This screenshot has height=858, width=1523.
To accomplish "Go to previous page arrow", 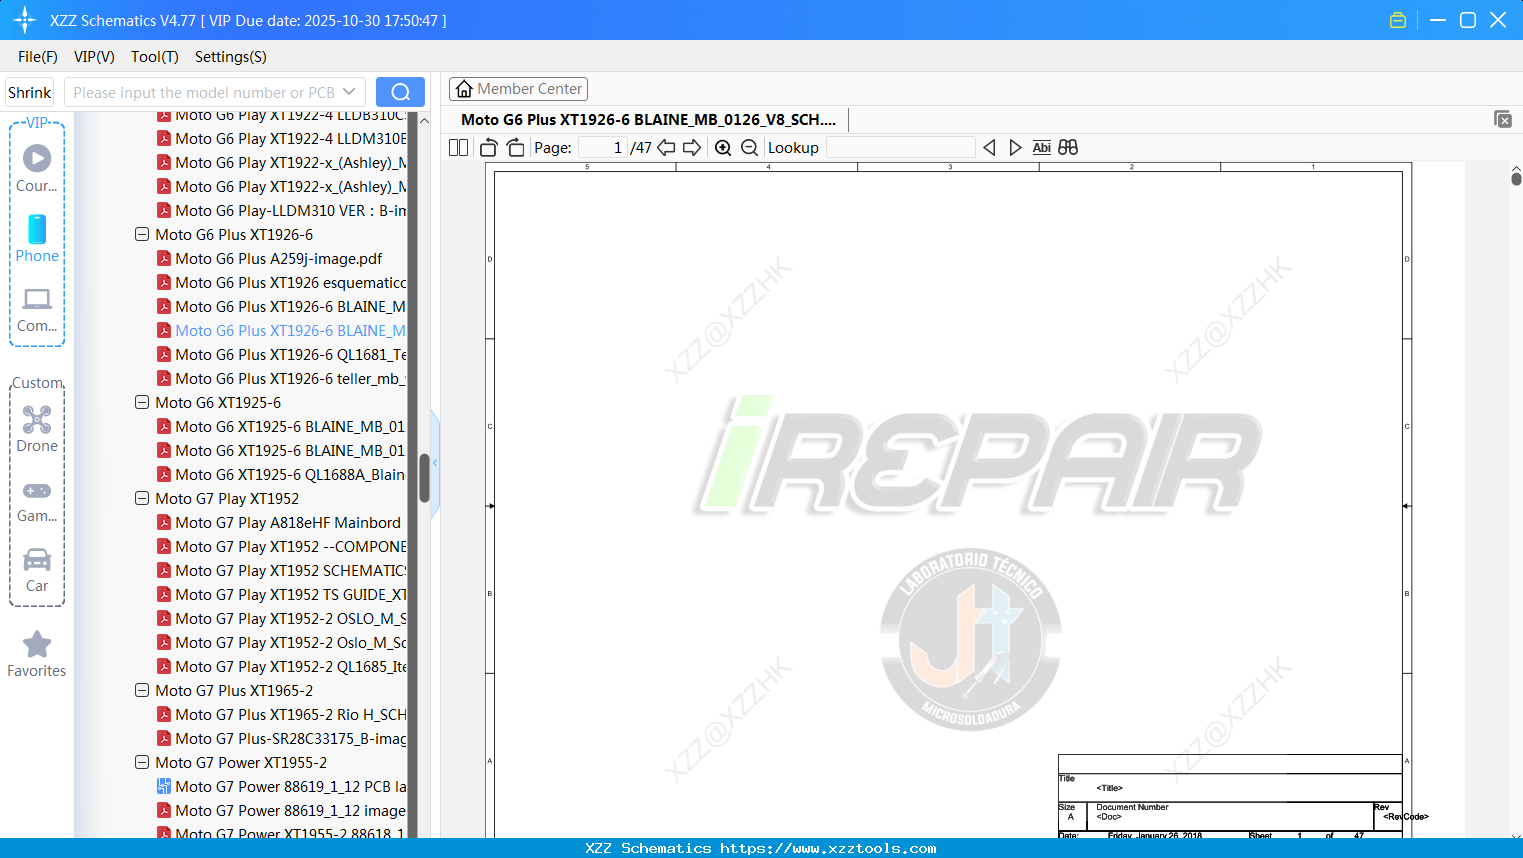I will (666, 148).
